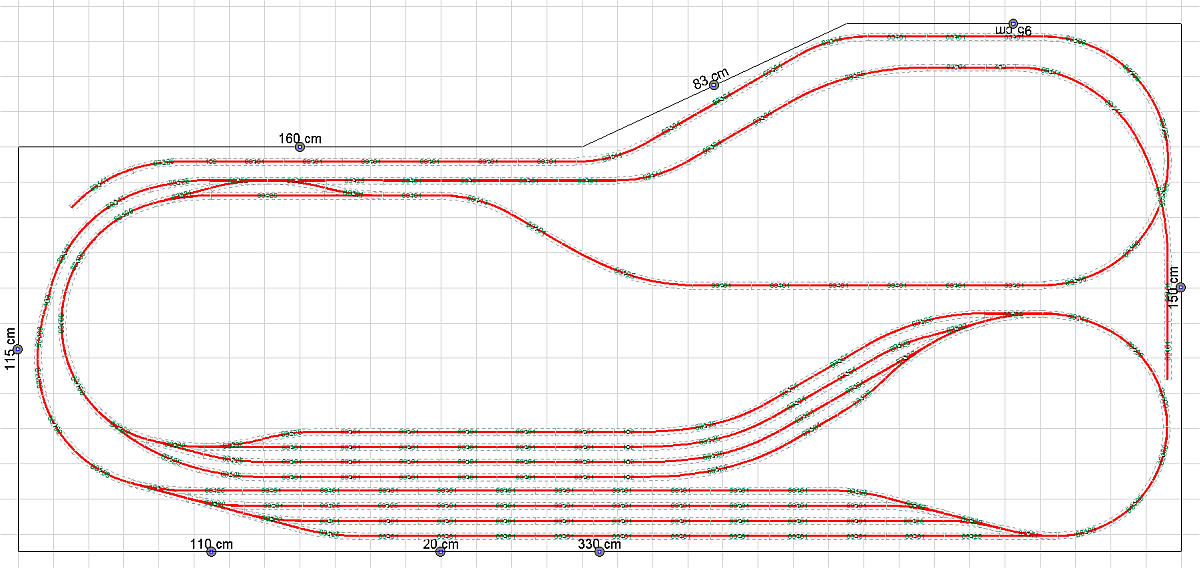
Task: Select the 150 cm dimension's blue handle
Action: [x=1181, y=288]
